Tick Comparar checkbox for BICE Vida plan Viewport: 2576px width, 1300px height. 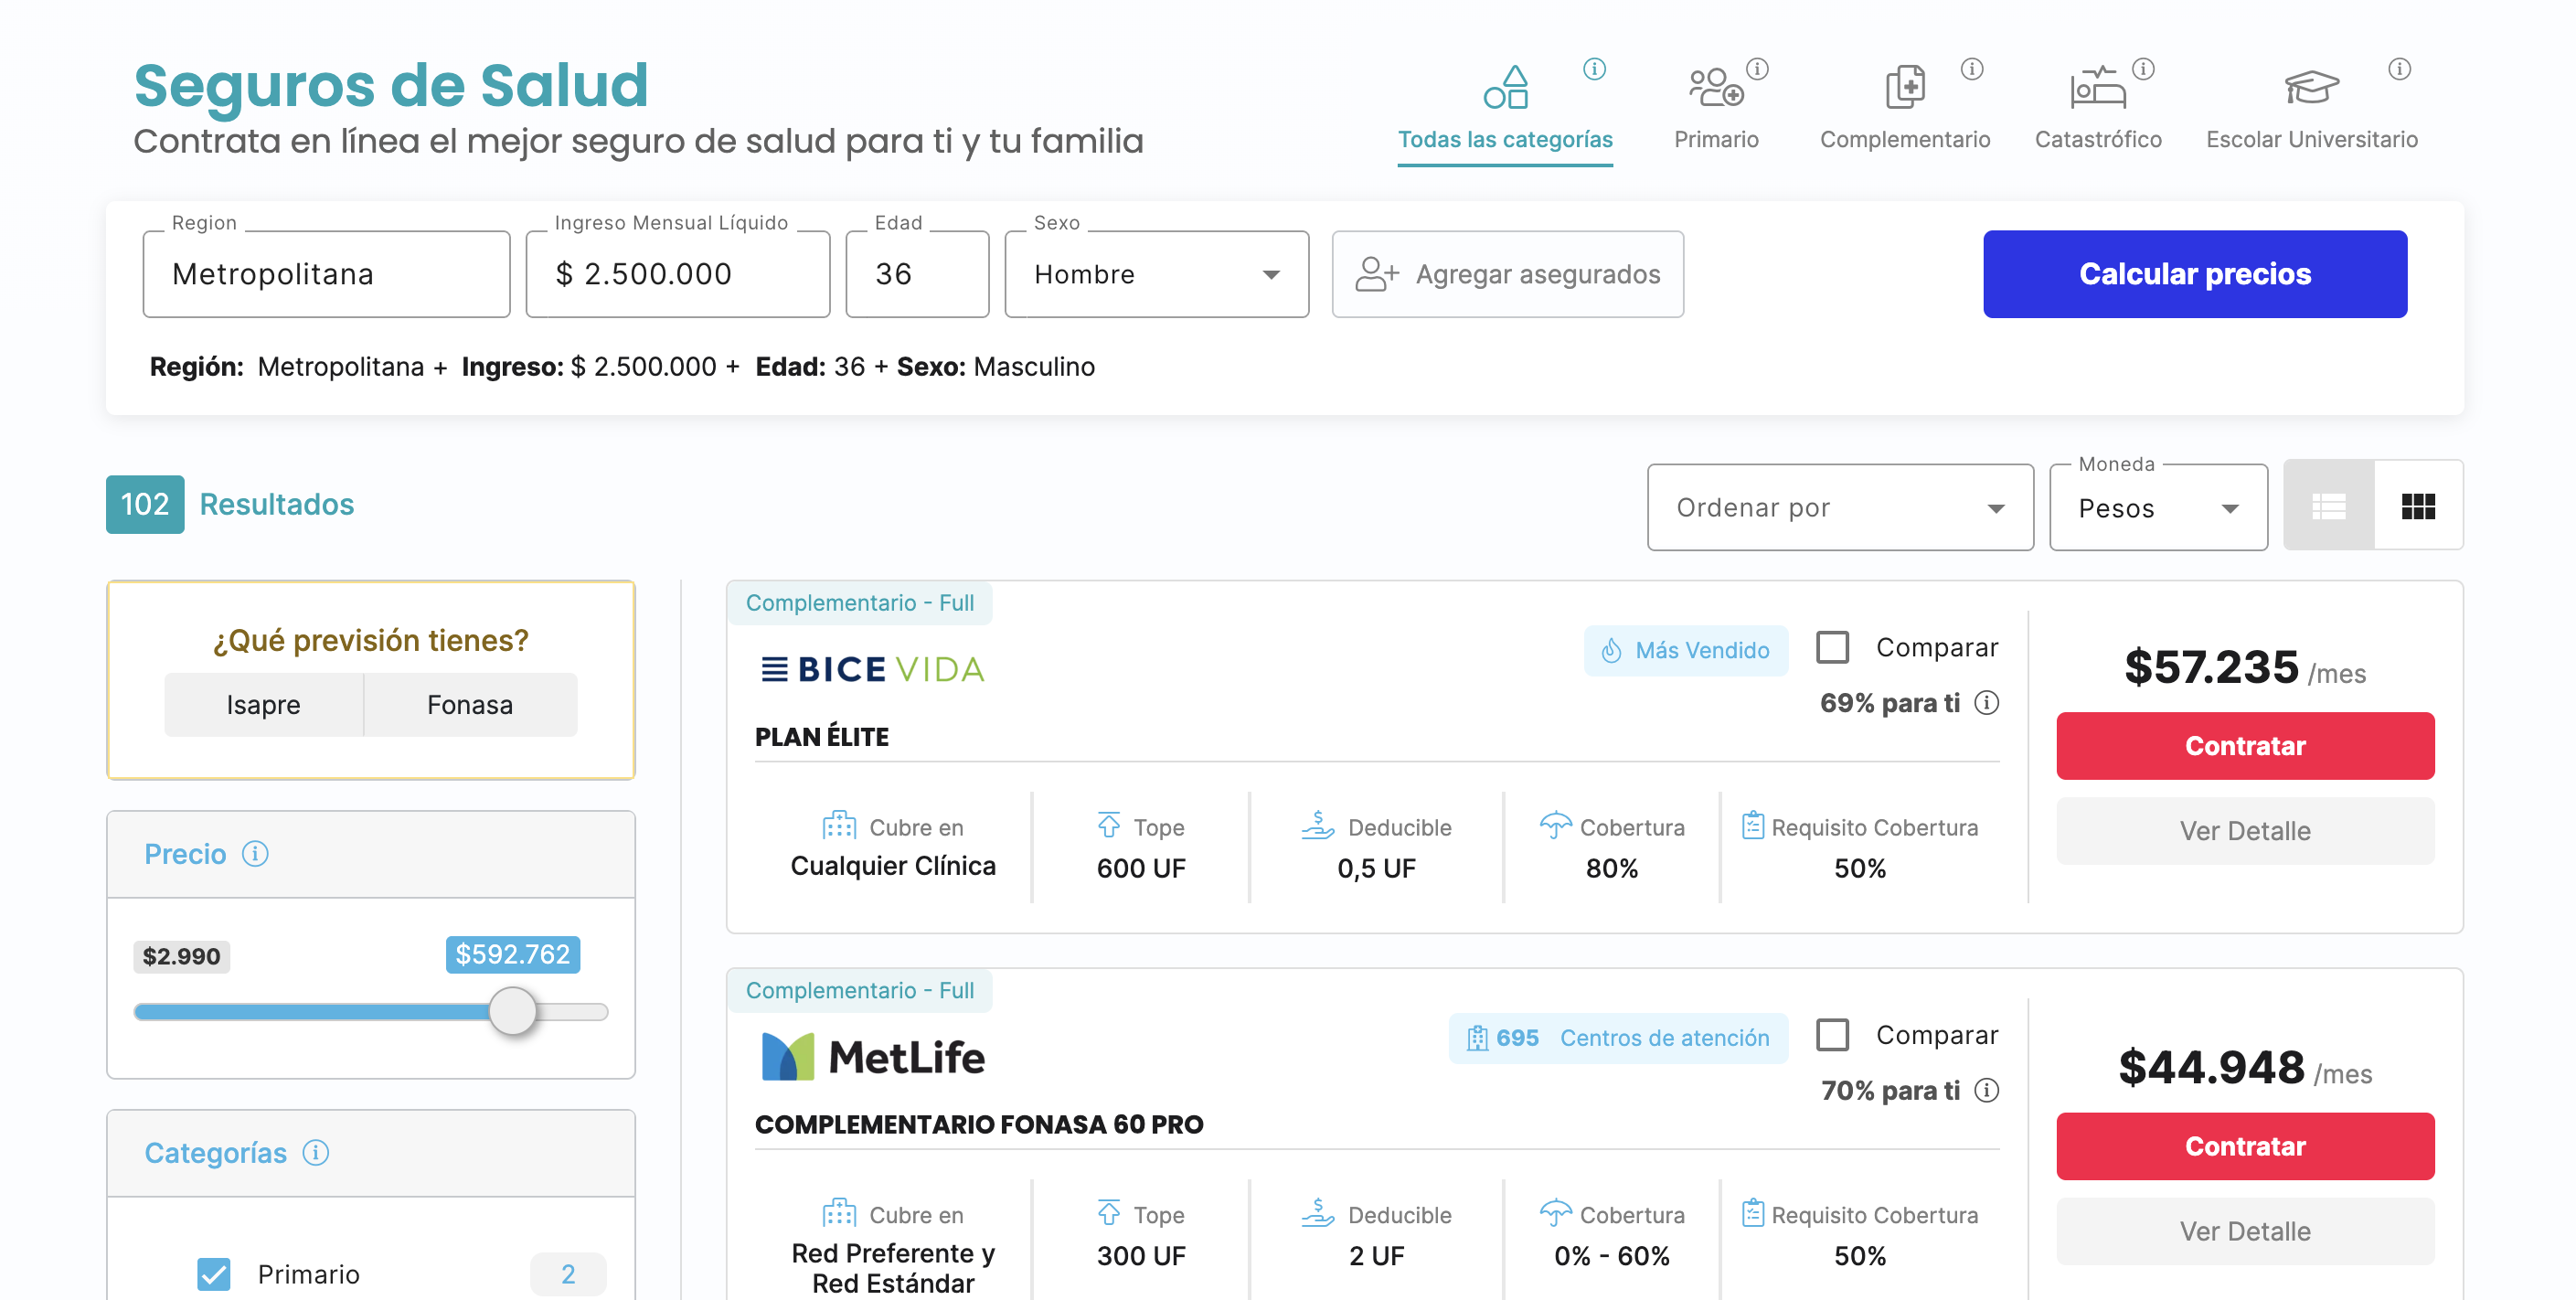(x=1832, y=647)
